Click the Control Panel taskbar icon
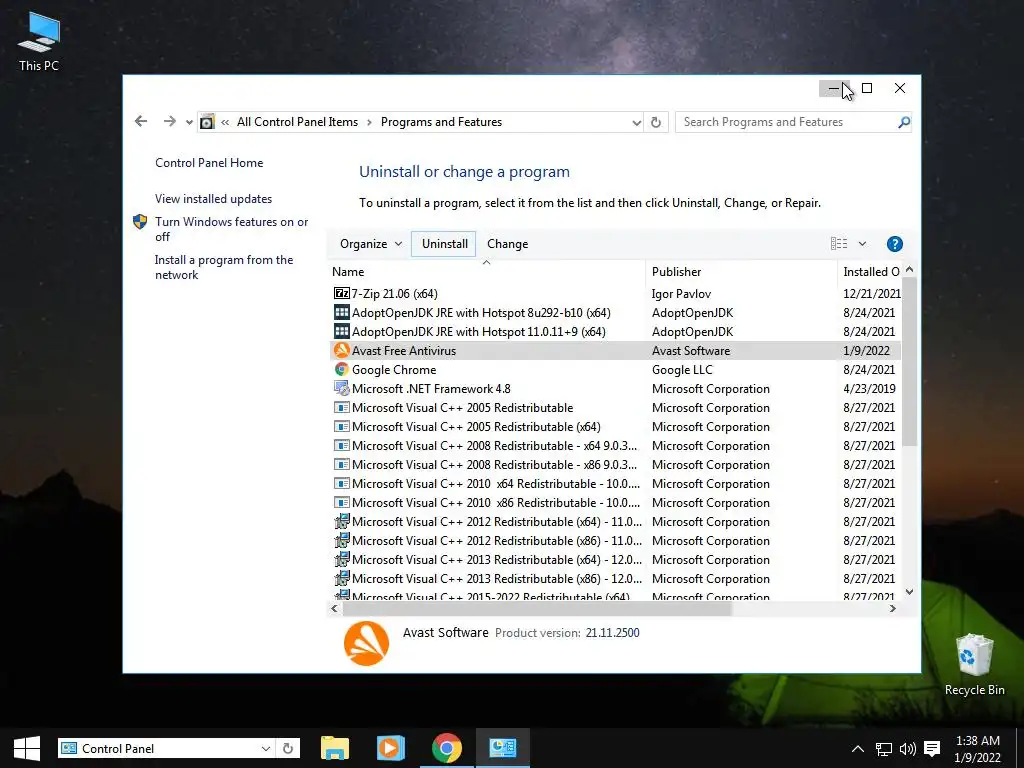This screenshot has width=1024, height=768. (503, 748)
